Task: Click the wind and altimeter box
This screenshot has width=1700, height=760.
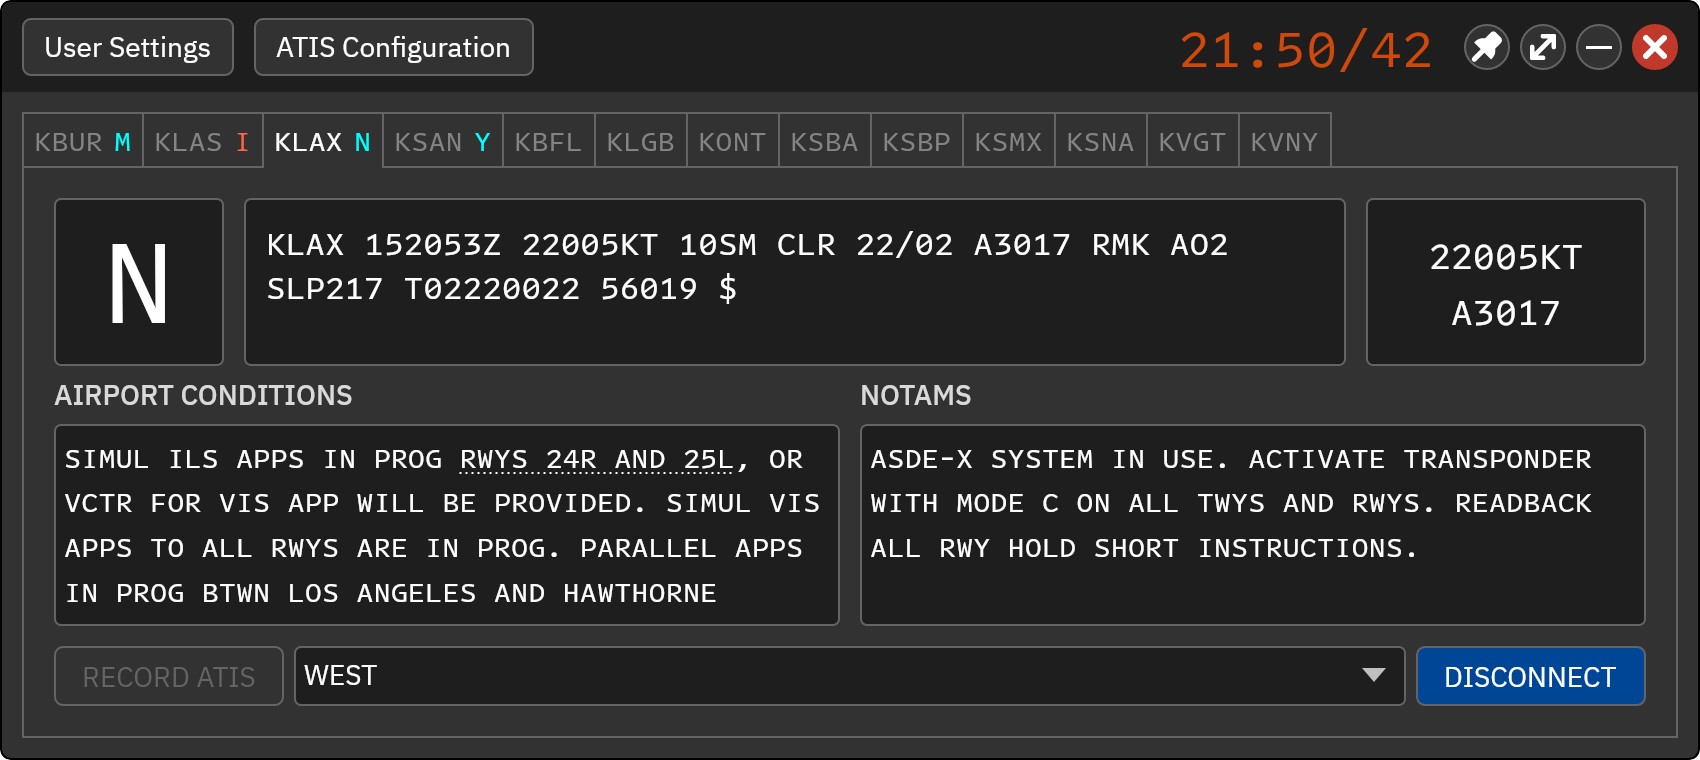Action: pos(1506,282)
